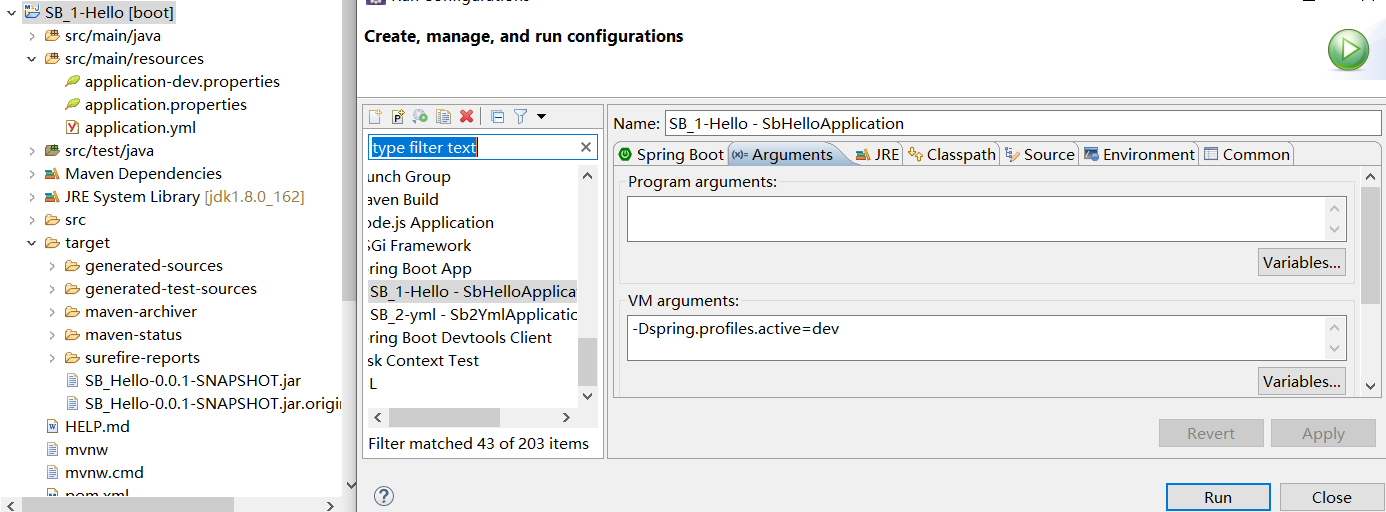The image size is (1386, 512).
Task: Select Node.js Application configuration type
Action: coord(431,222)
